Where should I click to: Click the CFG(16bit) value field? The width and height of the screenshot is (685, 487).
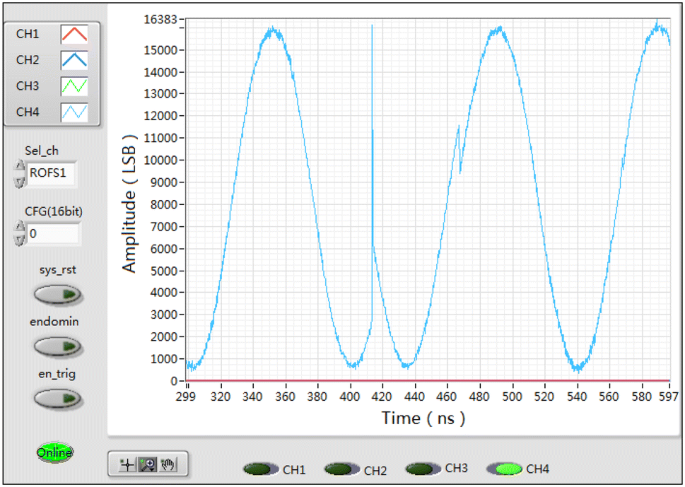(x=54, y=234)
